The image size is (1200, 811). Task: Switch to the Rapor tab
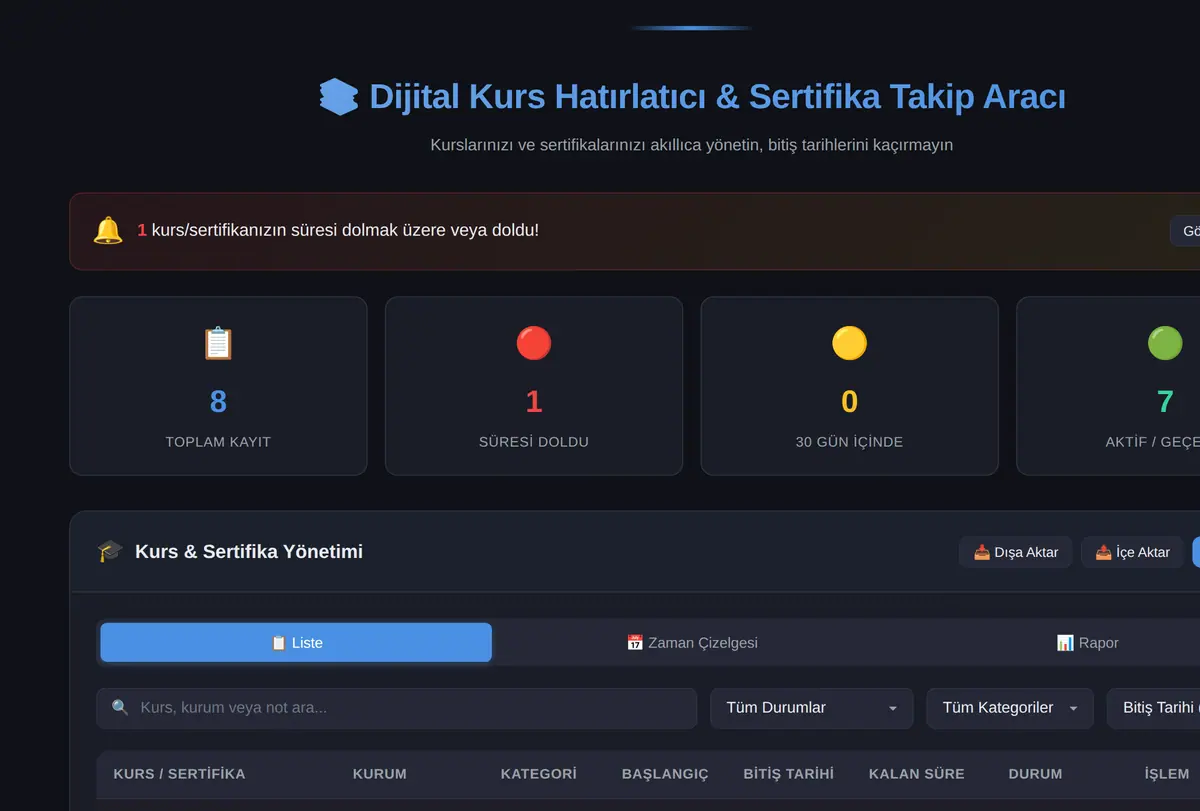point(1087,642)
